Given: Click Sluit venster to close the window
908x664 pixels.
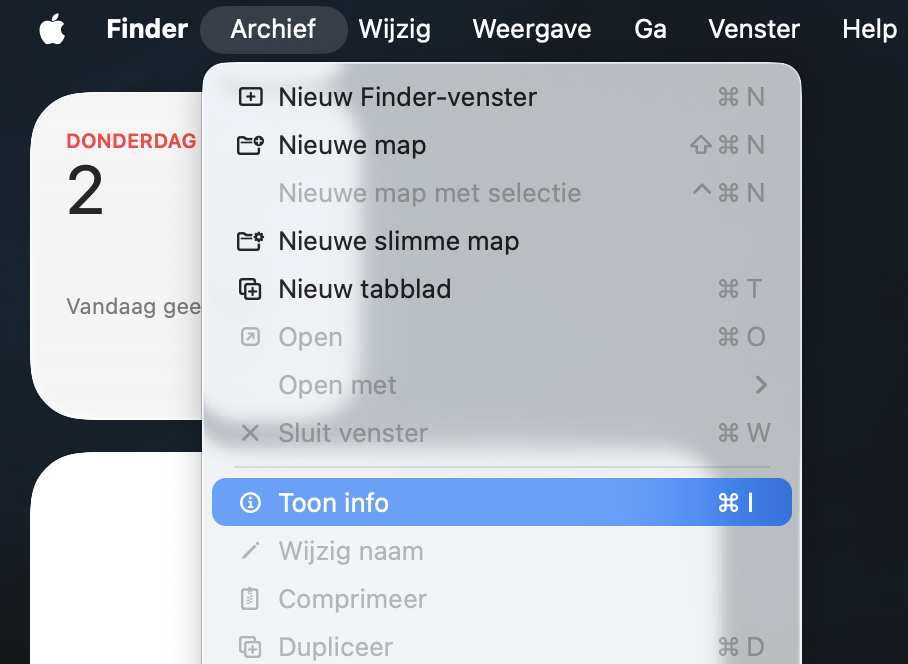Looking at the screenshot, I should click(352, 433).
